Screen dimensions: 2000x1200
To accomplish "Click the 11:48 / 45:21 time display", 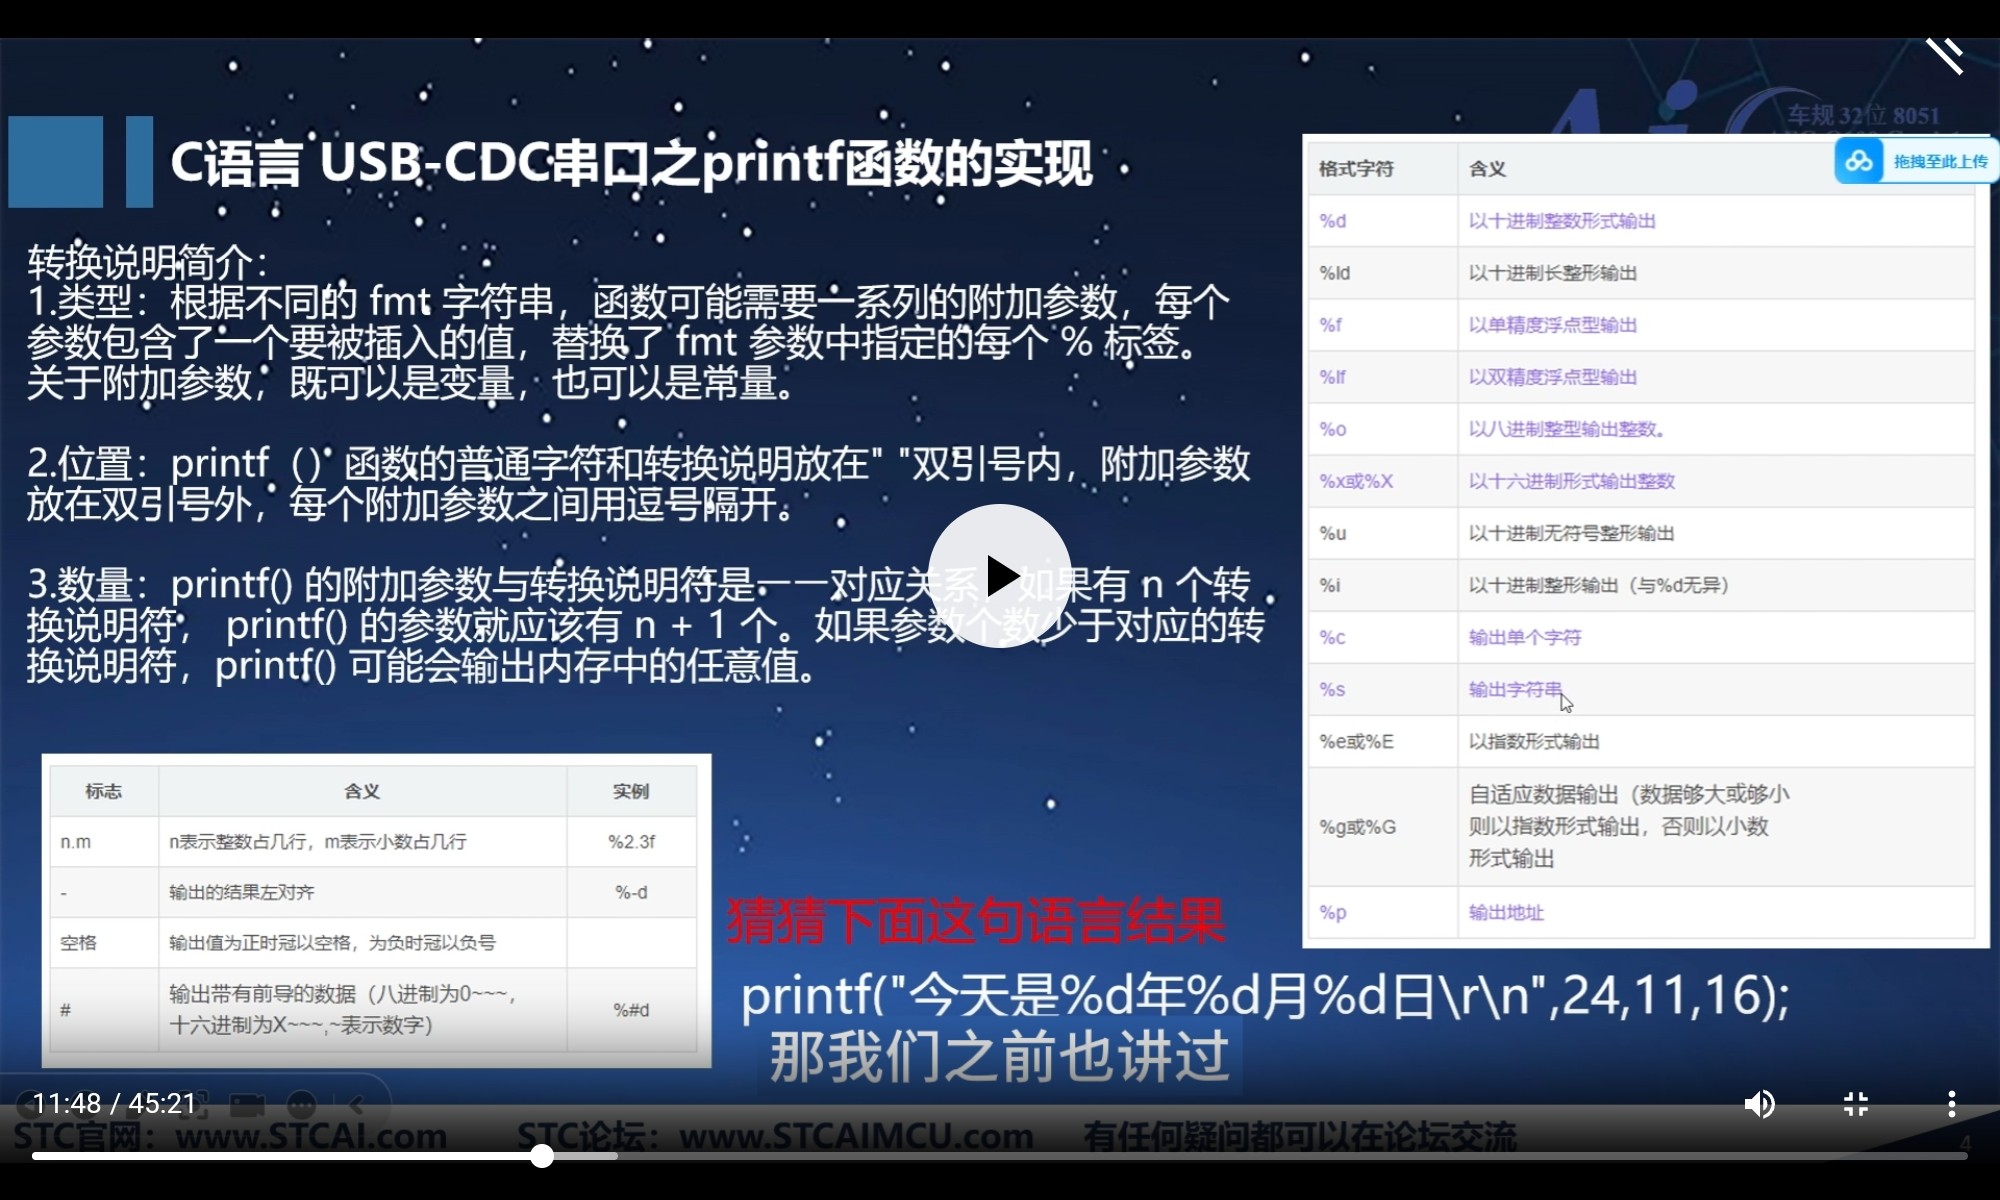I will (x=114, y=1104).
